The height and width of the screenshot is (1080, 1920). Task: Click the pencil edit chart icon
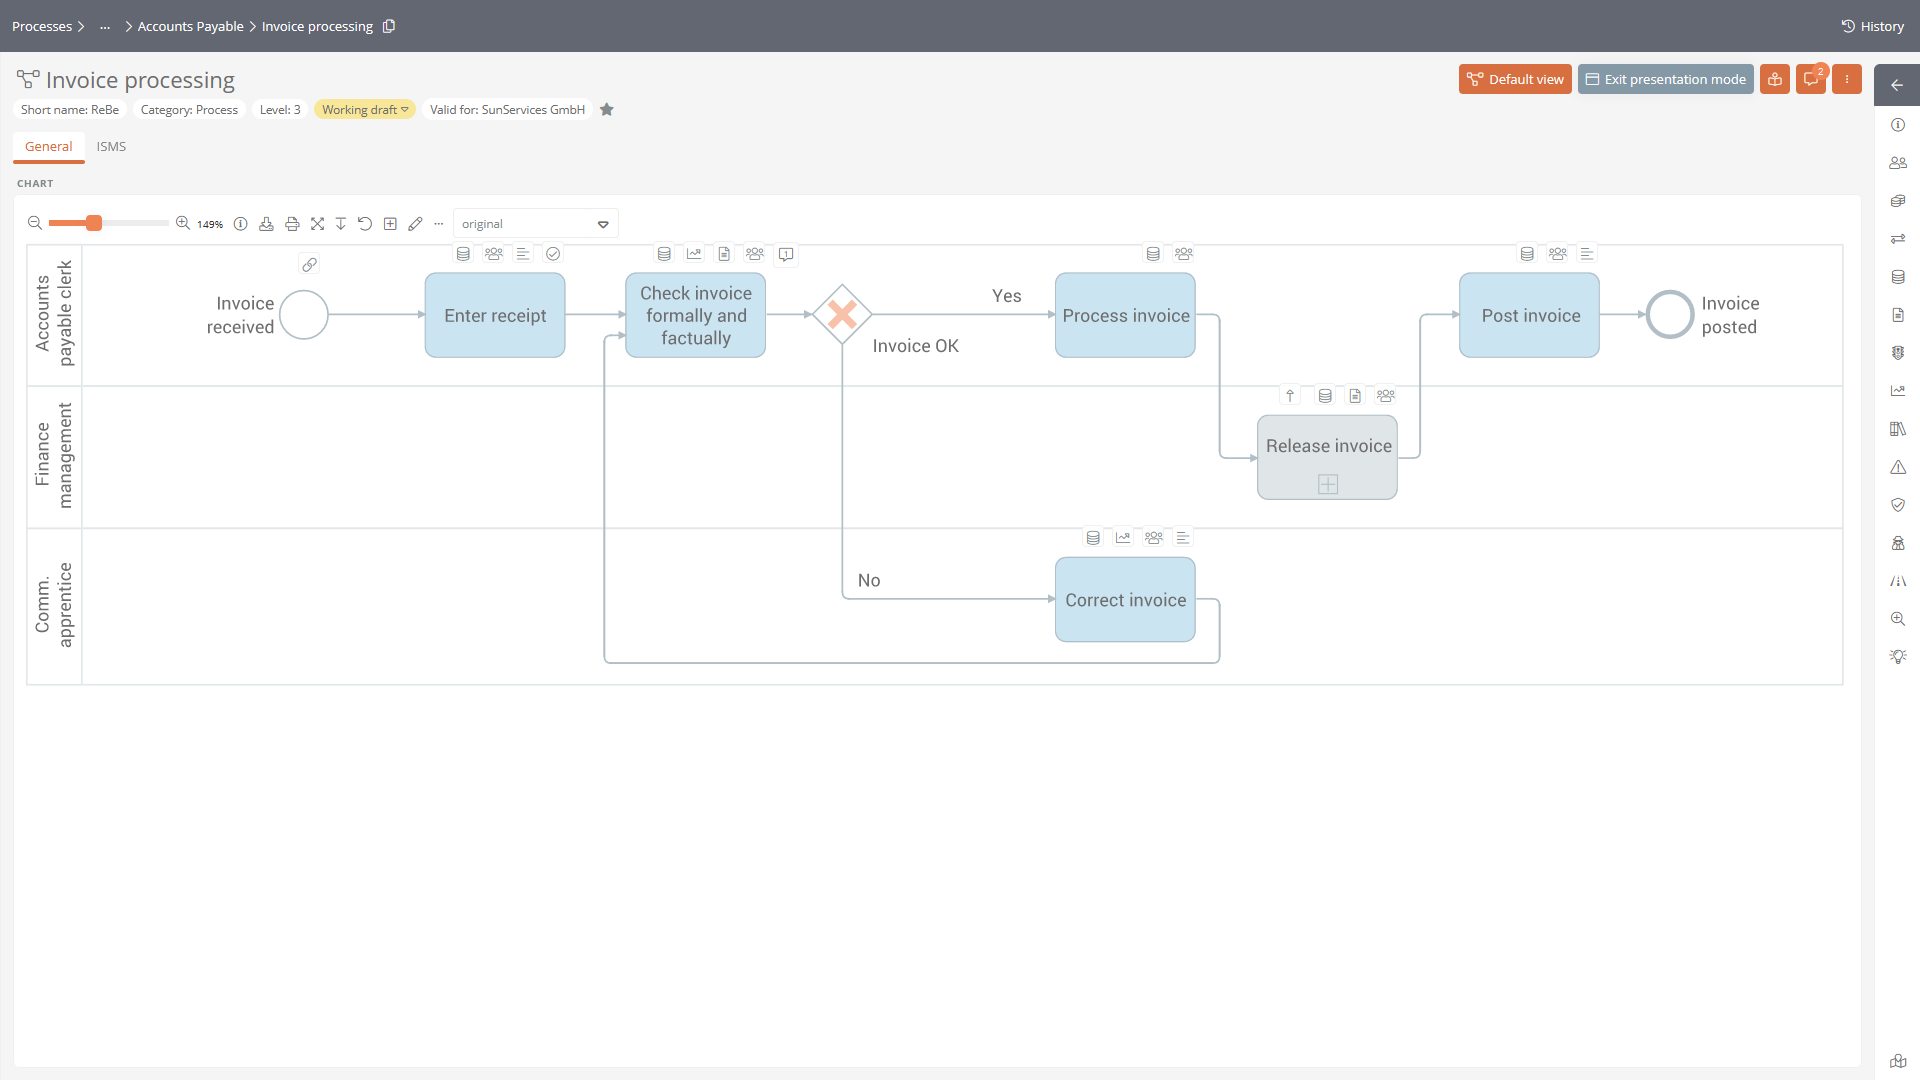(415, 224)
